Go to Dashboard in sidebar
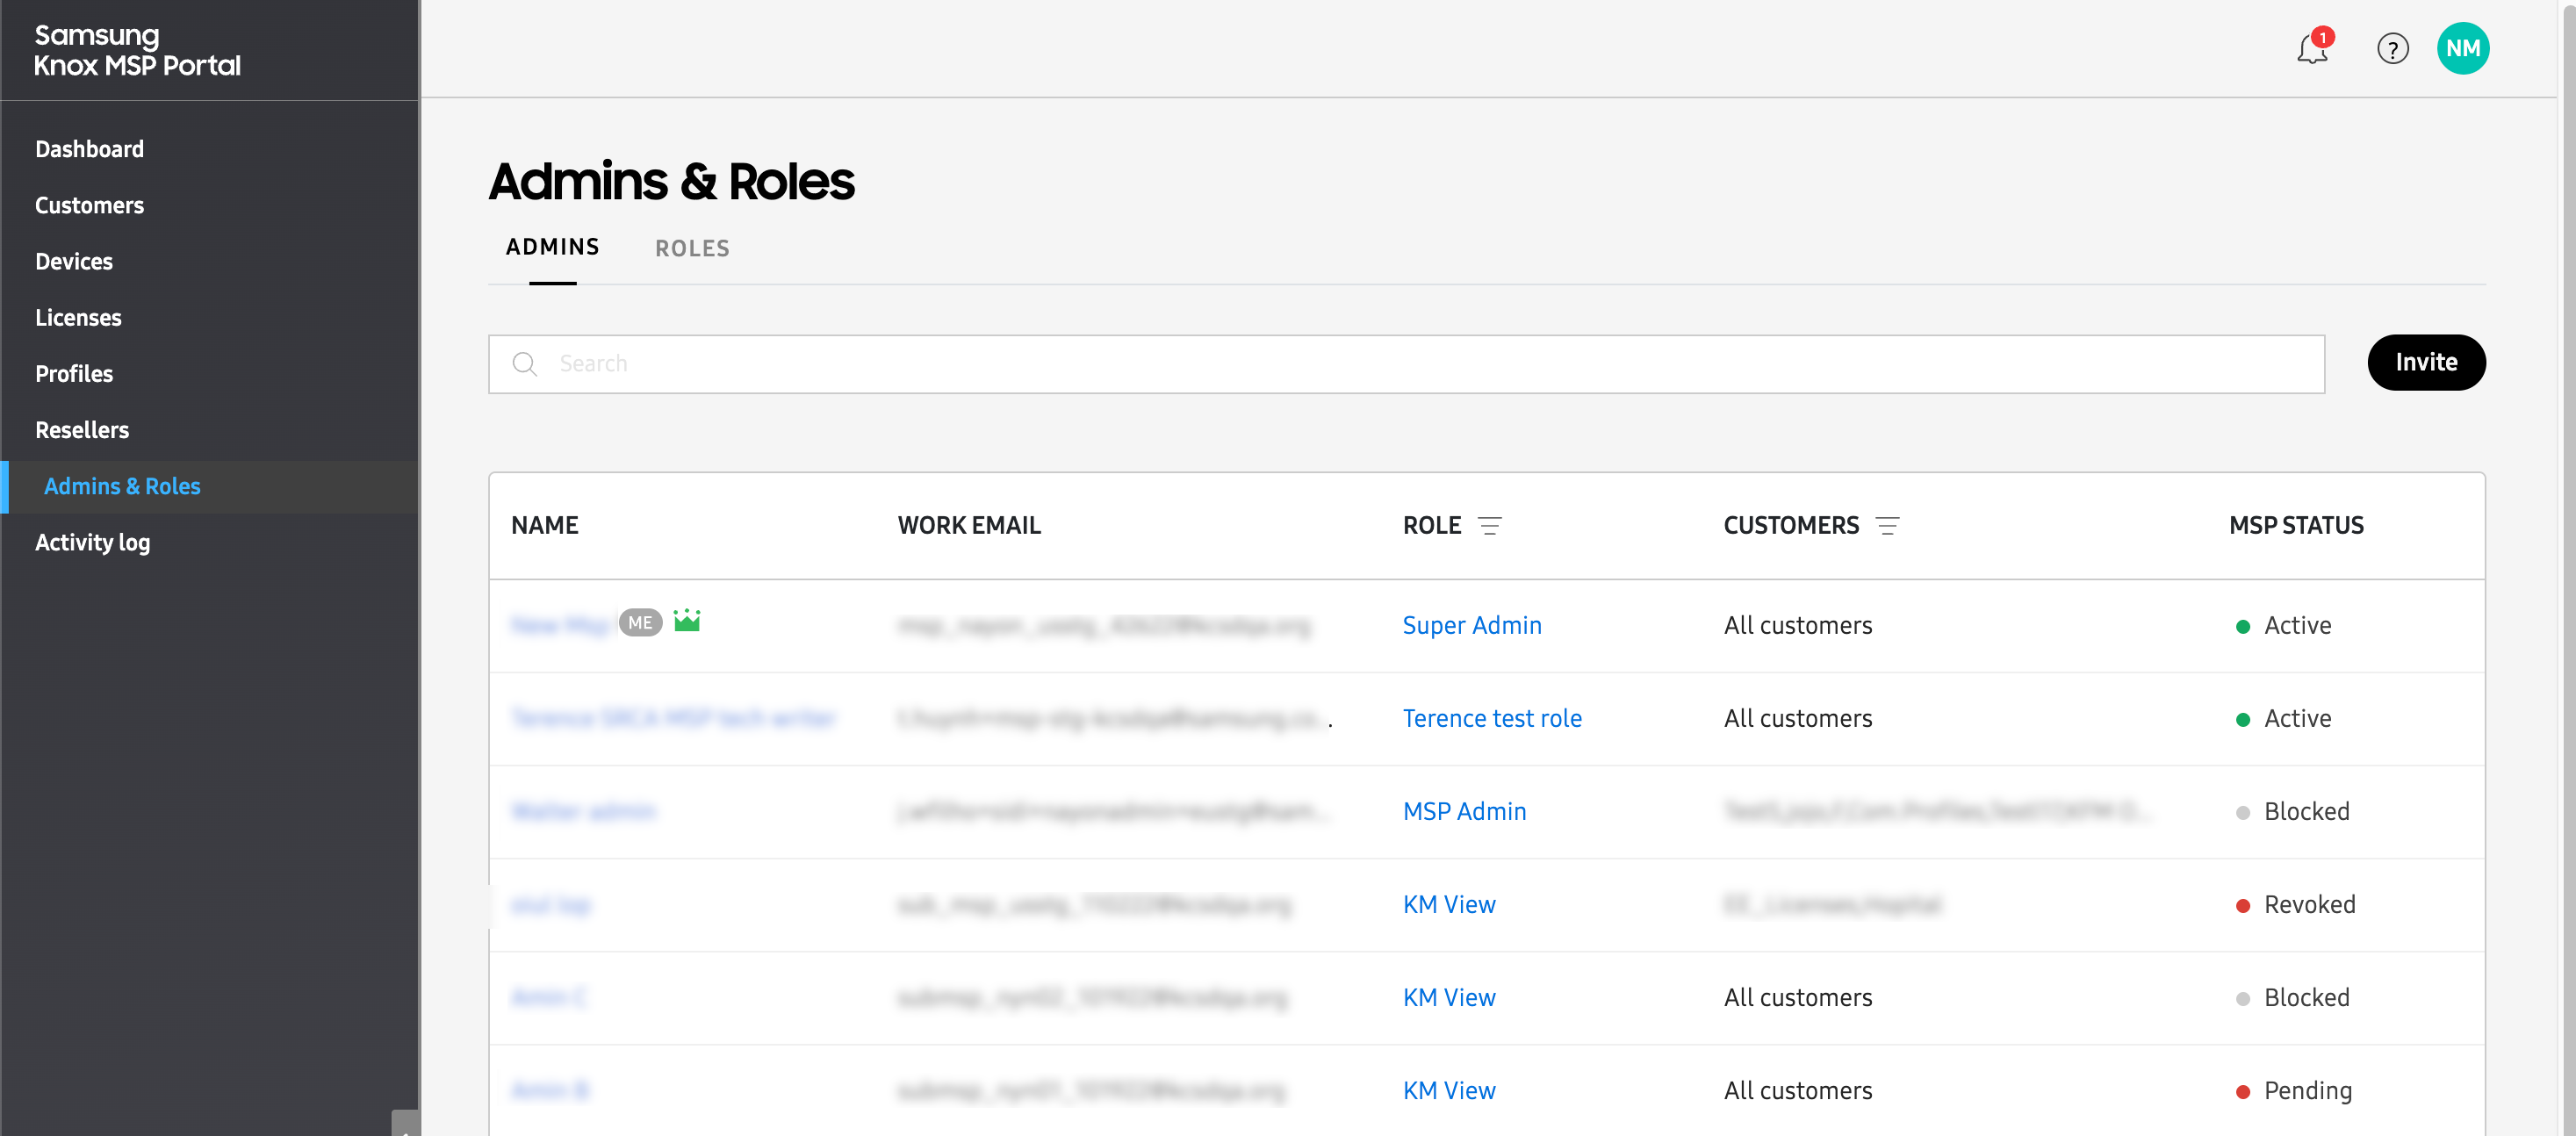 tap(89, 149)
